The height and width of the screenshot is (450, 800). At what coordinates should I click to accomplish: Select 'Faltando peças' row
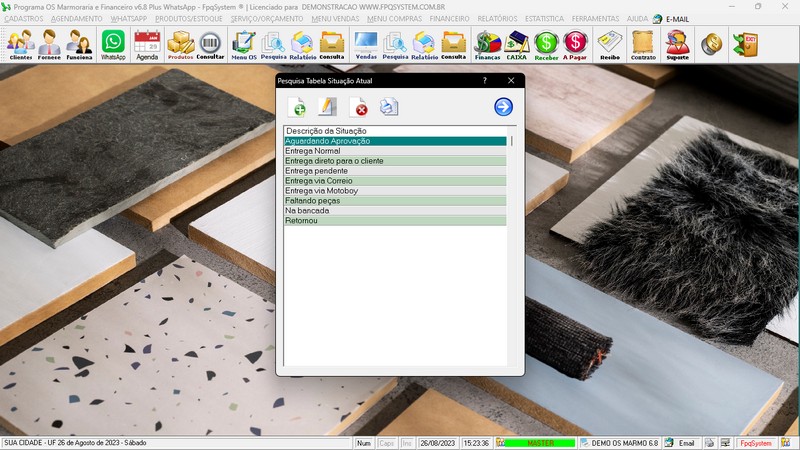313,201
